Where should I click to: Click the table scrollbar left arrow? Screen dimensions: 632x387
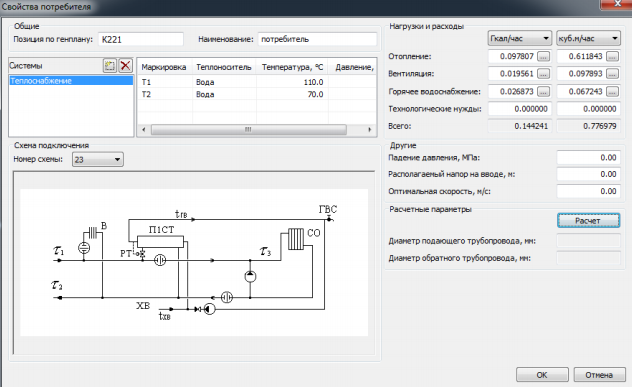point(144,129)
